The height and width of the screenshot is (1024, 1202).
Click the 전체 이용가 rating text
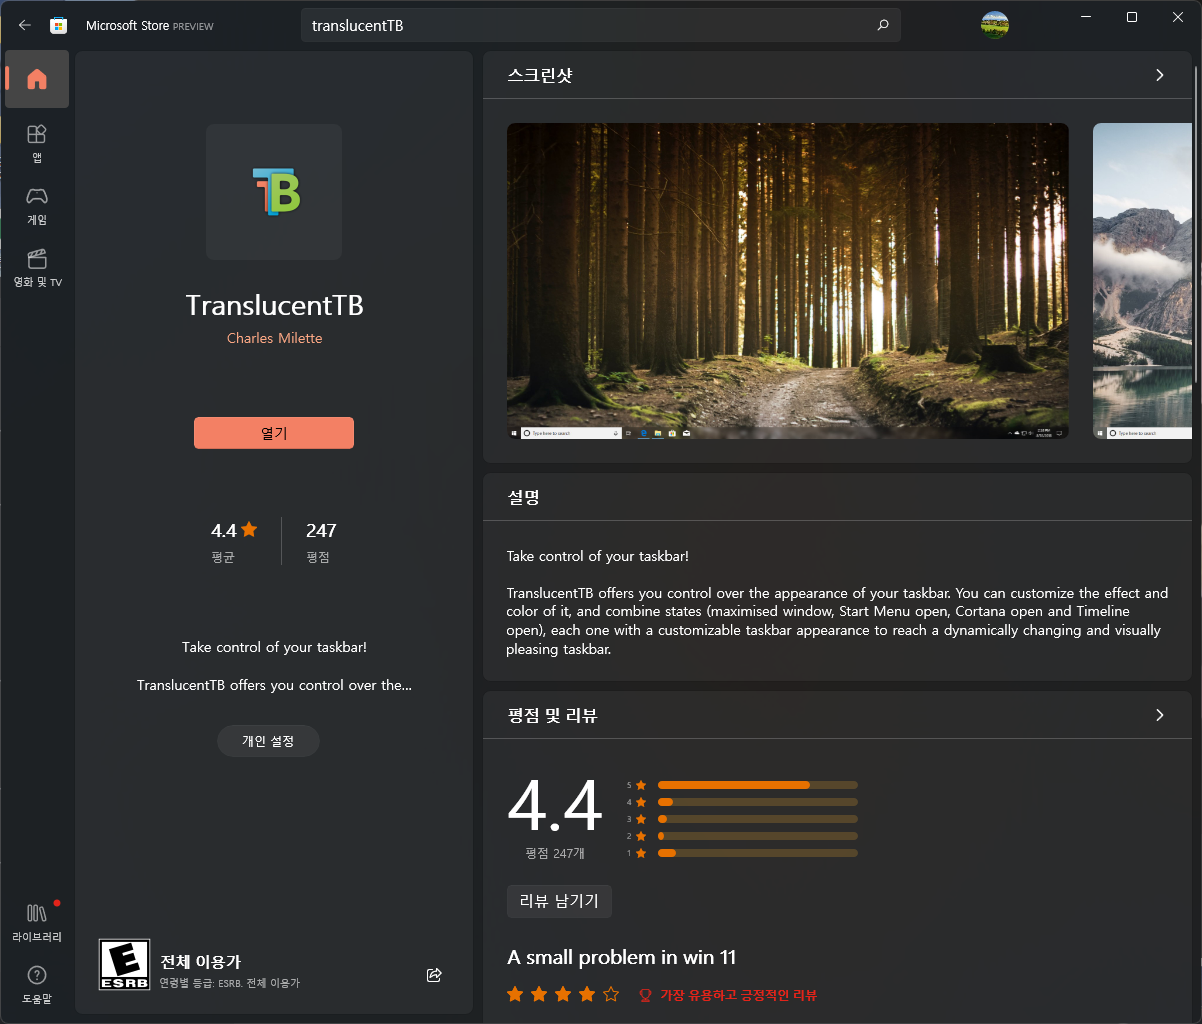click(x=201, y=962)
